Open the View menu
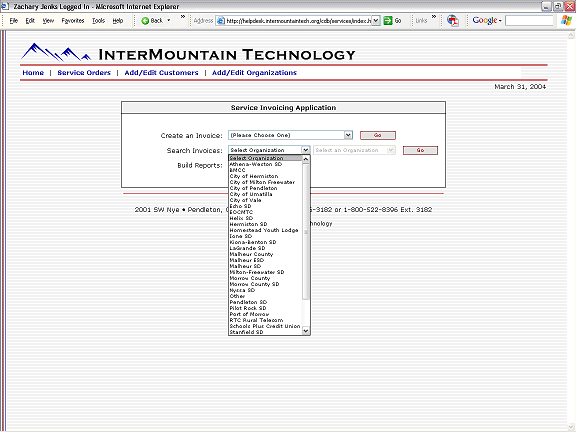 click(x=48, y=21)
